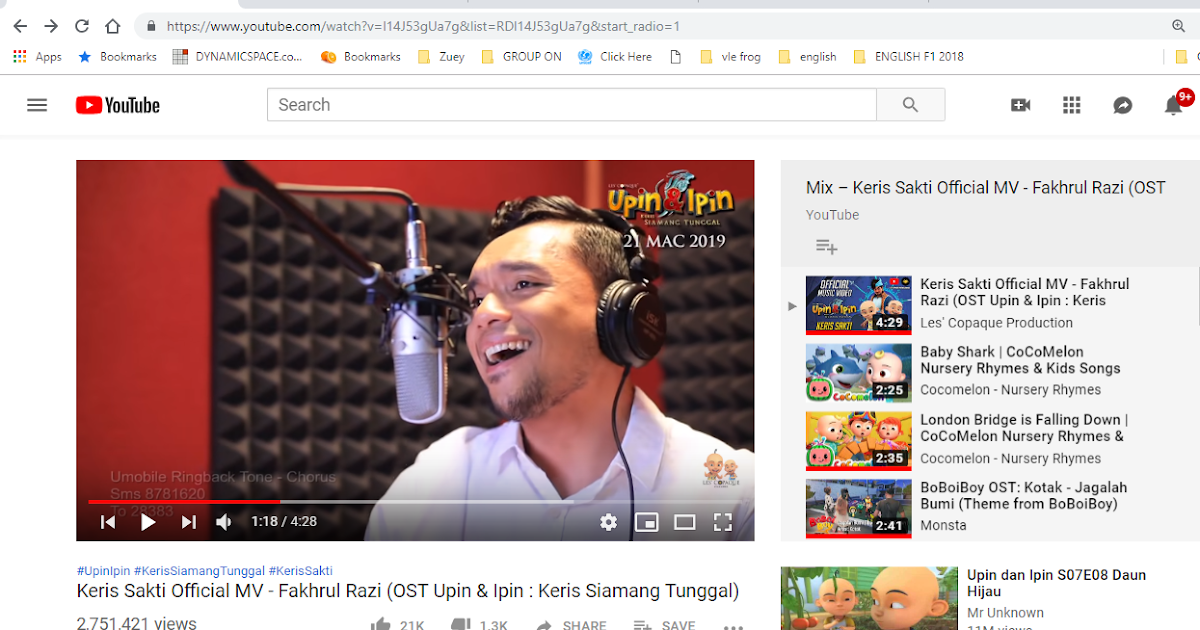Open the starred Bookmarks folder
This screenshot has height=630, width=1200.
117,57
